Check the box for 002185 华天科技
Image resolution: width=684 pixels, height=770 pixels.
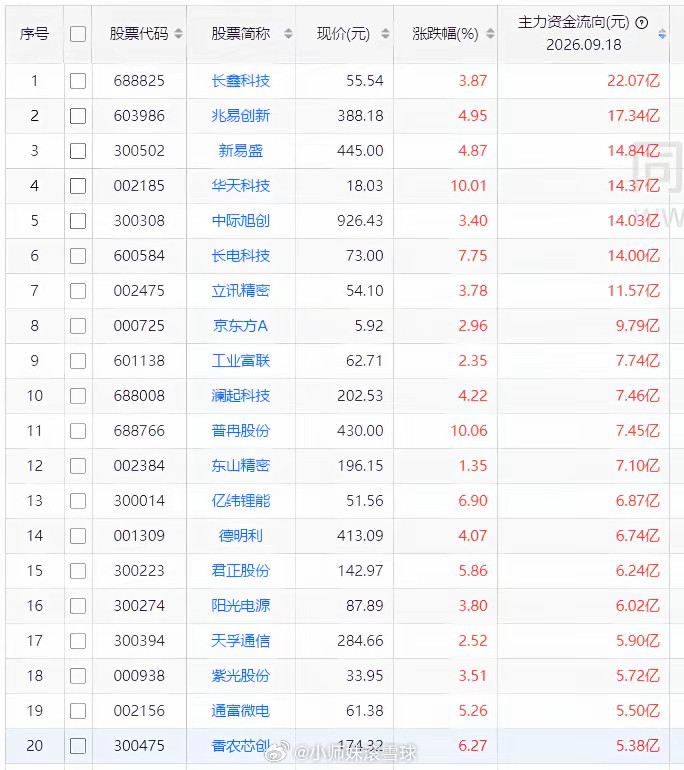pyautogui.click(x=78, y=186)
